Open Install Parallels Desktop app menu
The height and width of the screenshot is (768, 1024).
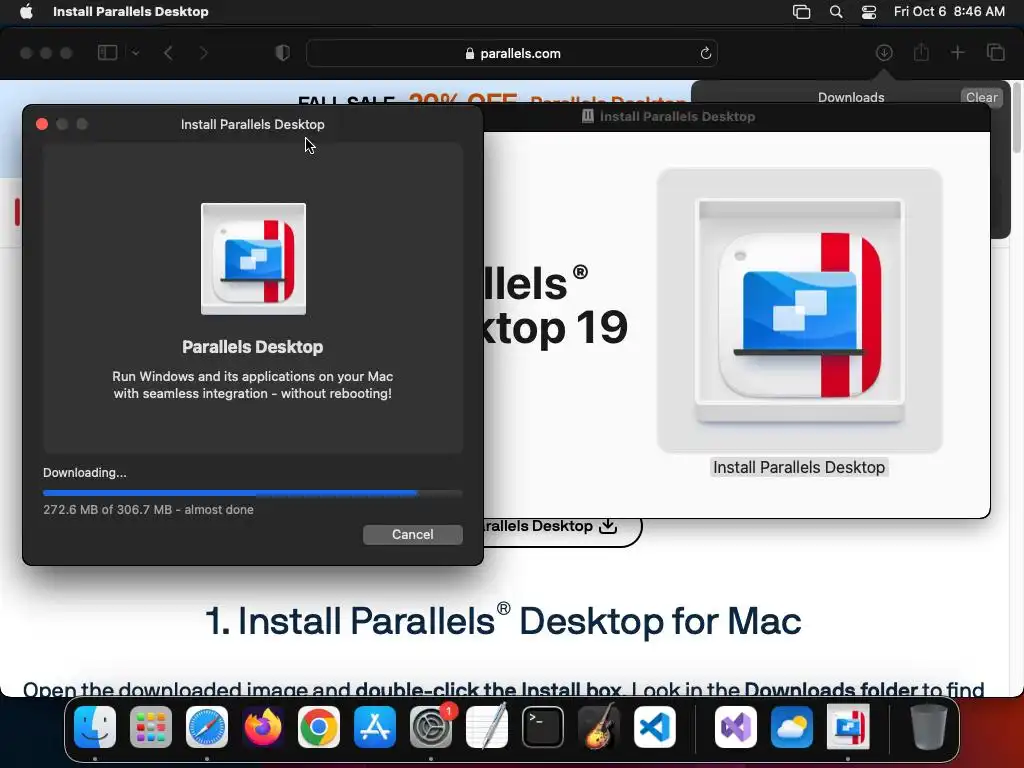click(131, 12)
